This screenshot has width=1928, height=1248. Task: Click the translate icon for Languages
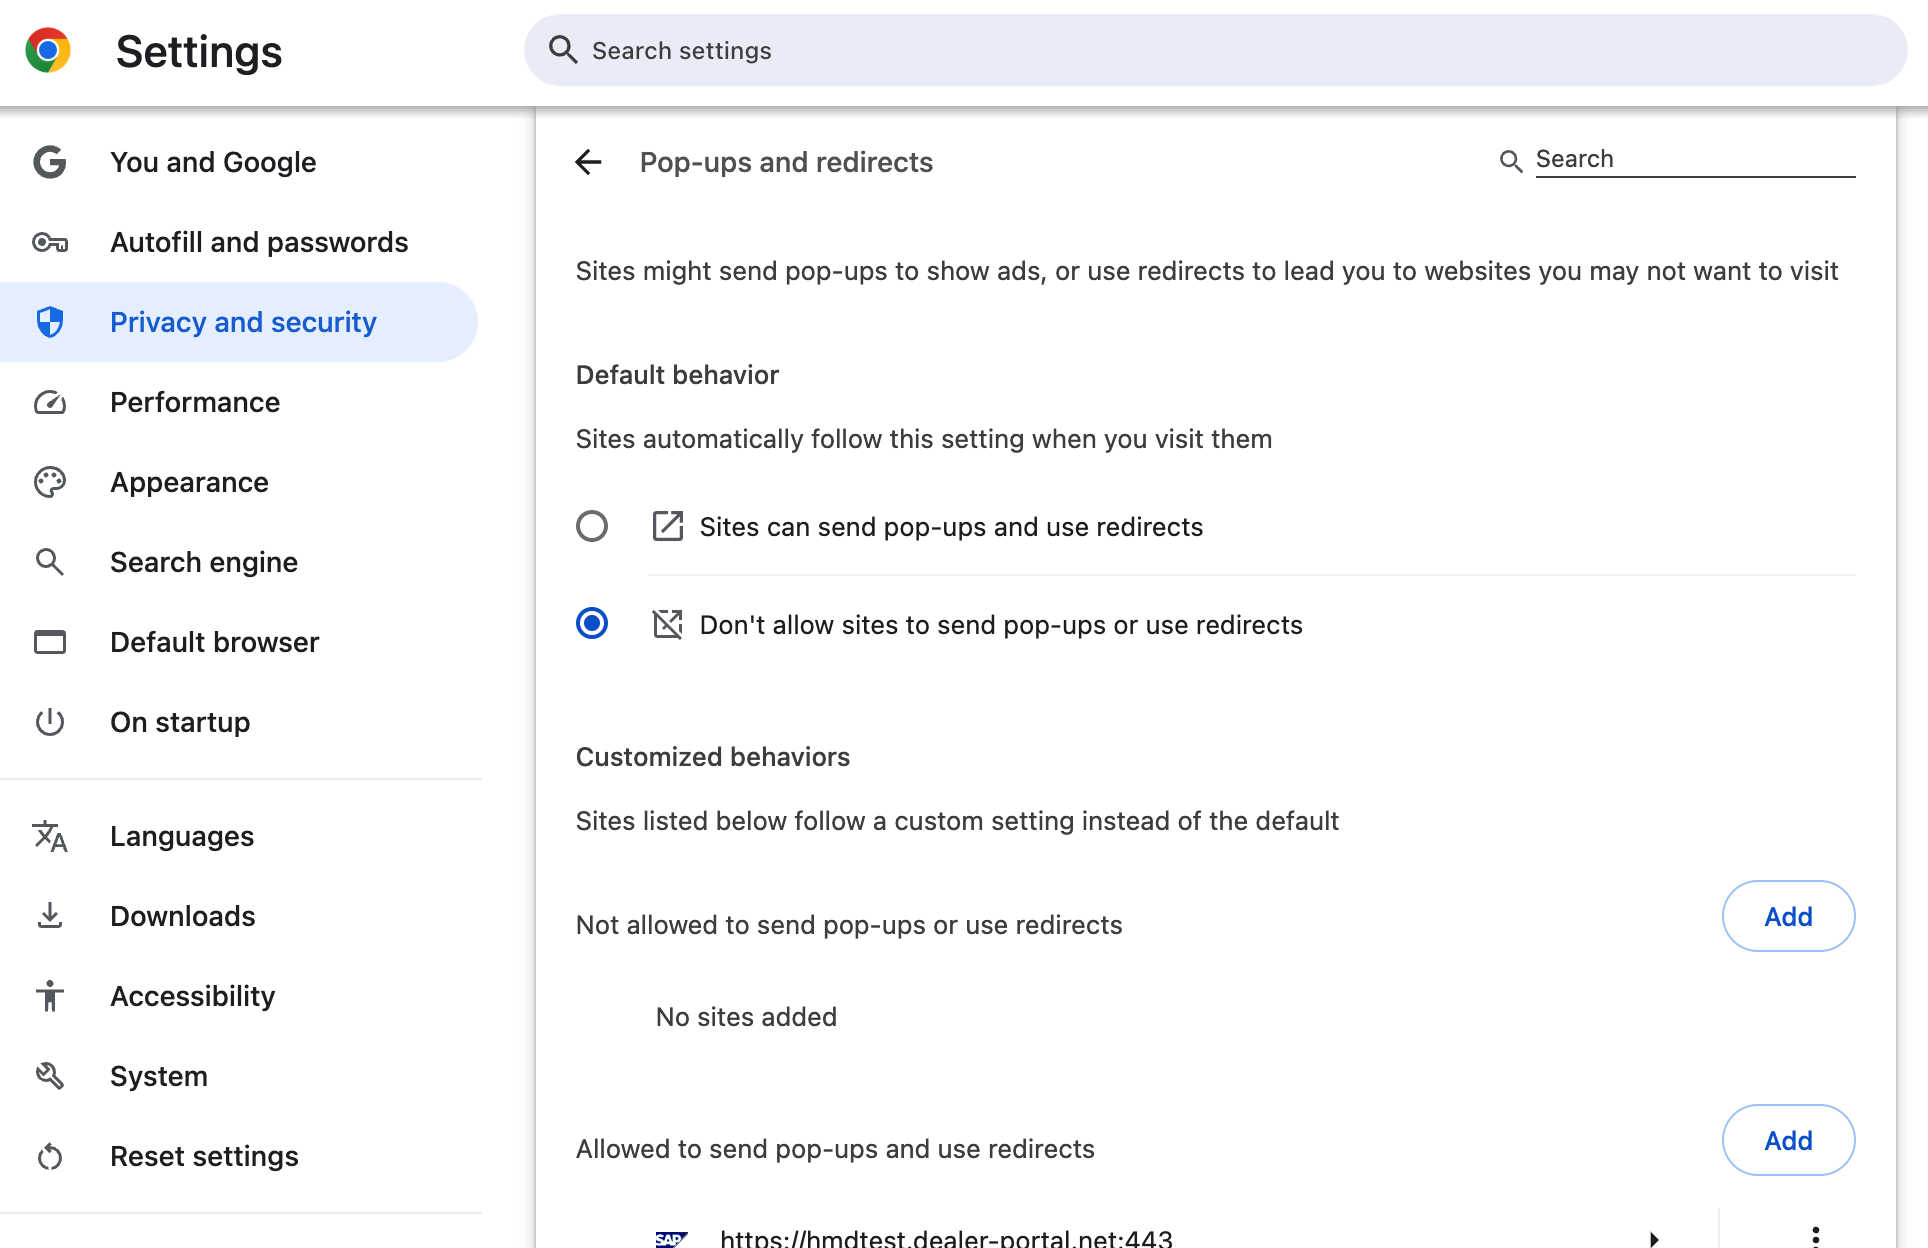(x=49, y=836)
